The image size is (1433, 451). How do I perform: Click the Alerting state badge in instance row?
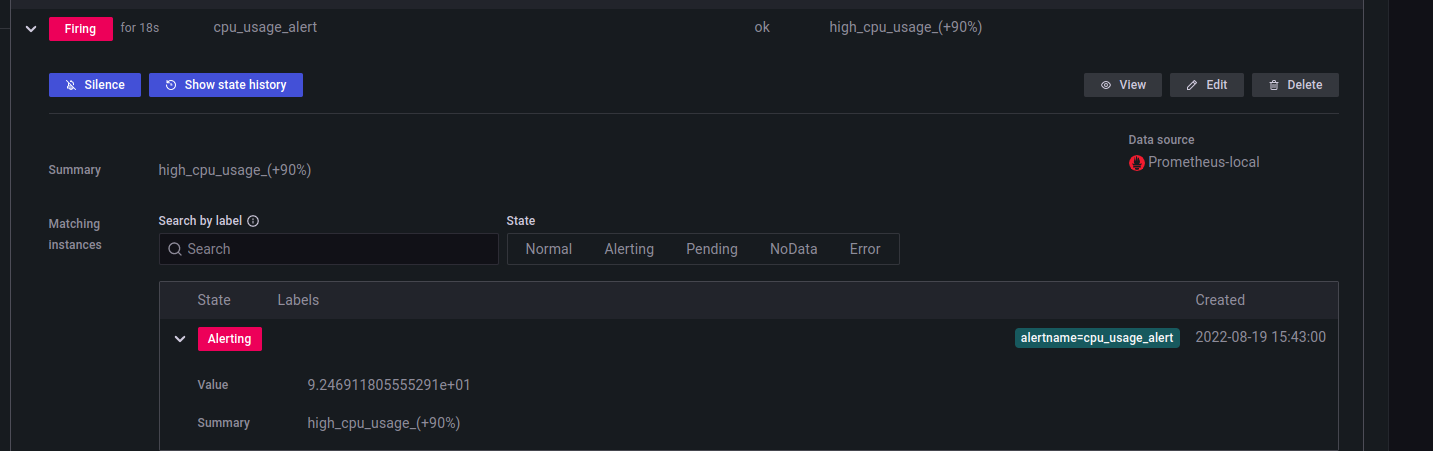[229, 339]
